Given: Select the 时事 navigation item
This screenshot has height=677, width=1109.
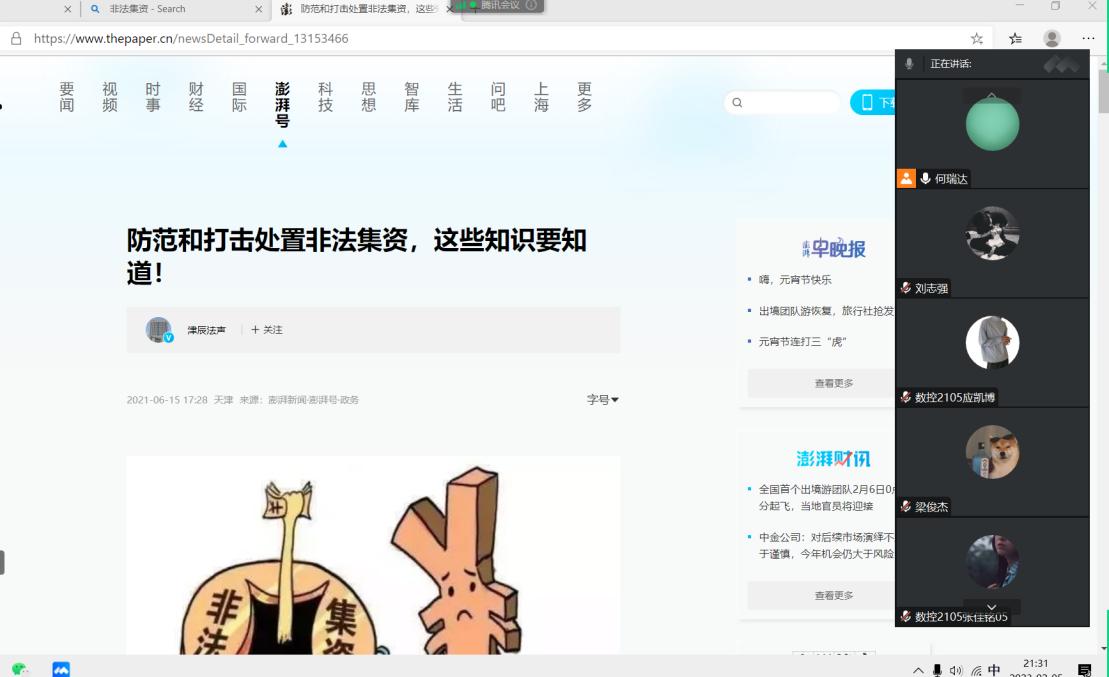Looking at the screenshot, I should pyautogui.click(x=153, y=97).
